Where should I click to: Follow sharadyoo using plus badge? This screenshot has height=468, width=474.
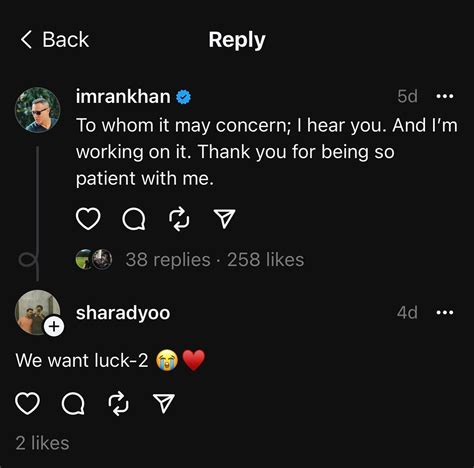(x=54, y=326)
